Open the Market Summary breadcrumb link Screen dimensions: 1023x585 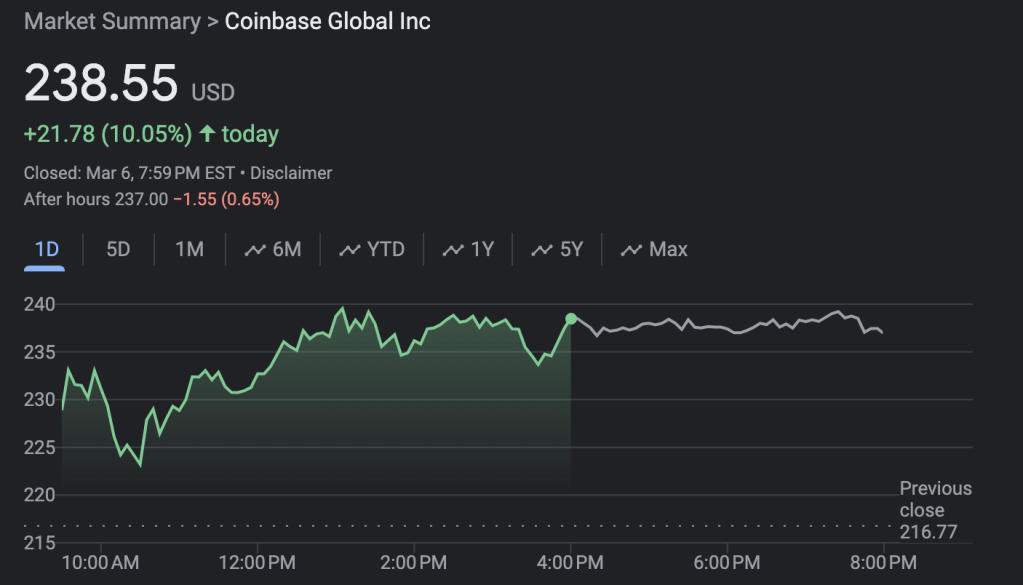(112, 21)
